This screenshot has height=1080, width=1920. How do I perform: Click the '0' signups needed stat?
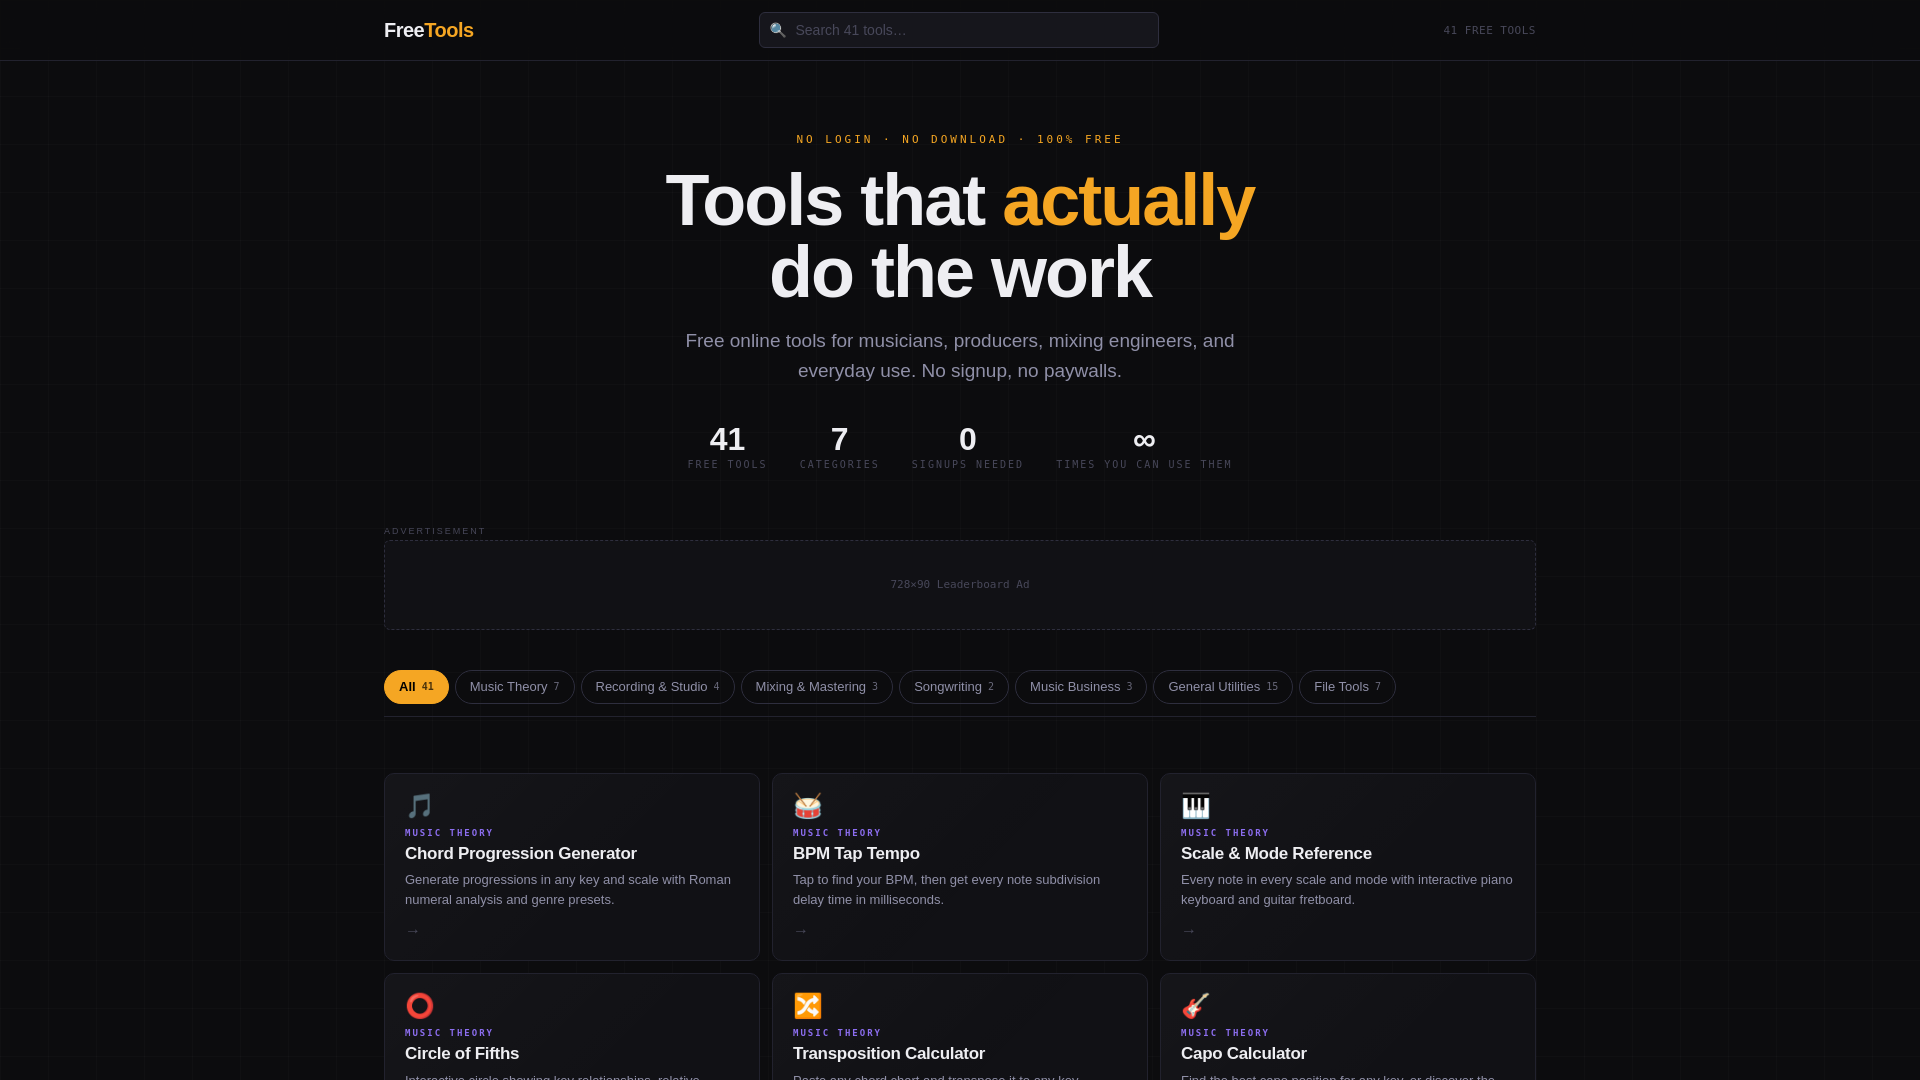click(967, 439)
